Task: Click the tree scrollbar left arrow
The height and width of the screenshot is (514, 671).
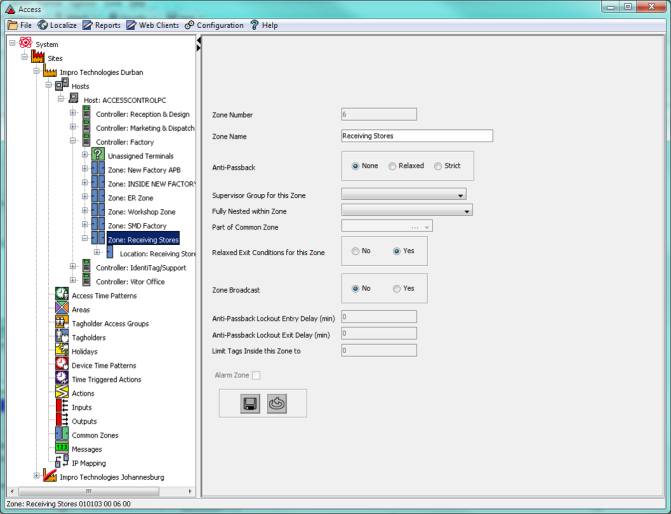Action: pos(12,491)
